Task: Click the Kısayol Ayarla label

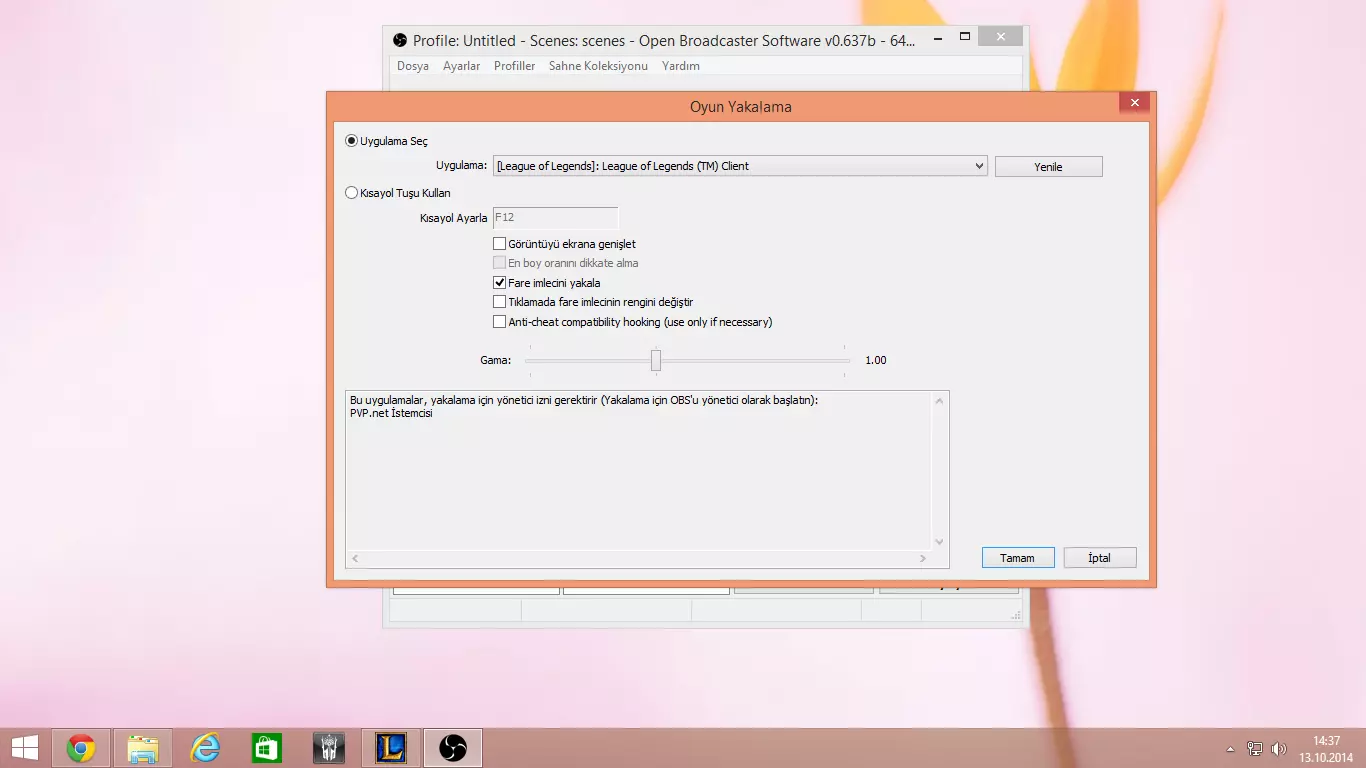Action: click(454, 218)
